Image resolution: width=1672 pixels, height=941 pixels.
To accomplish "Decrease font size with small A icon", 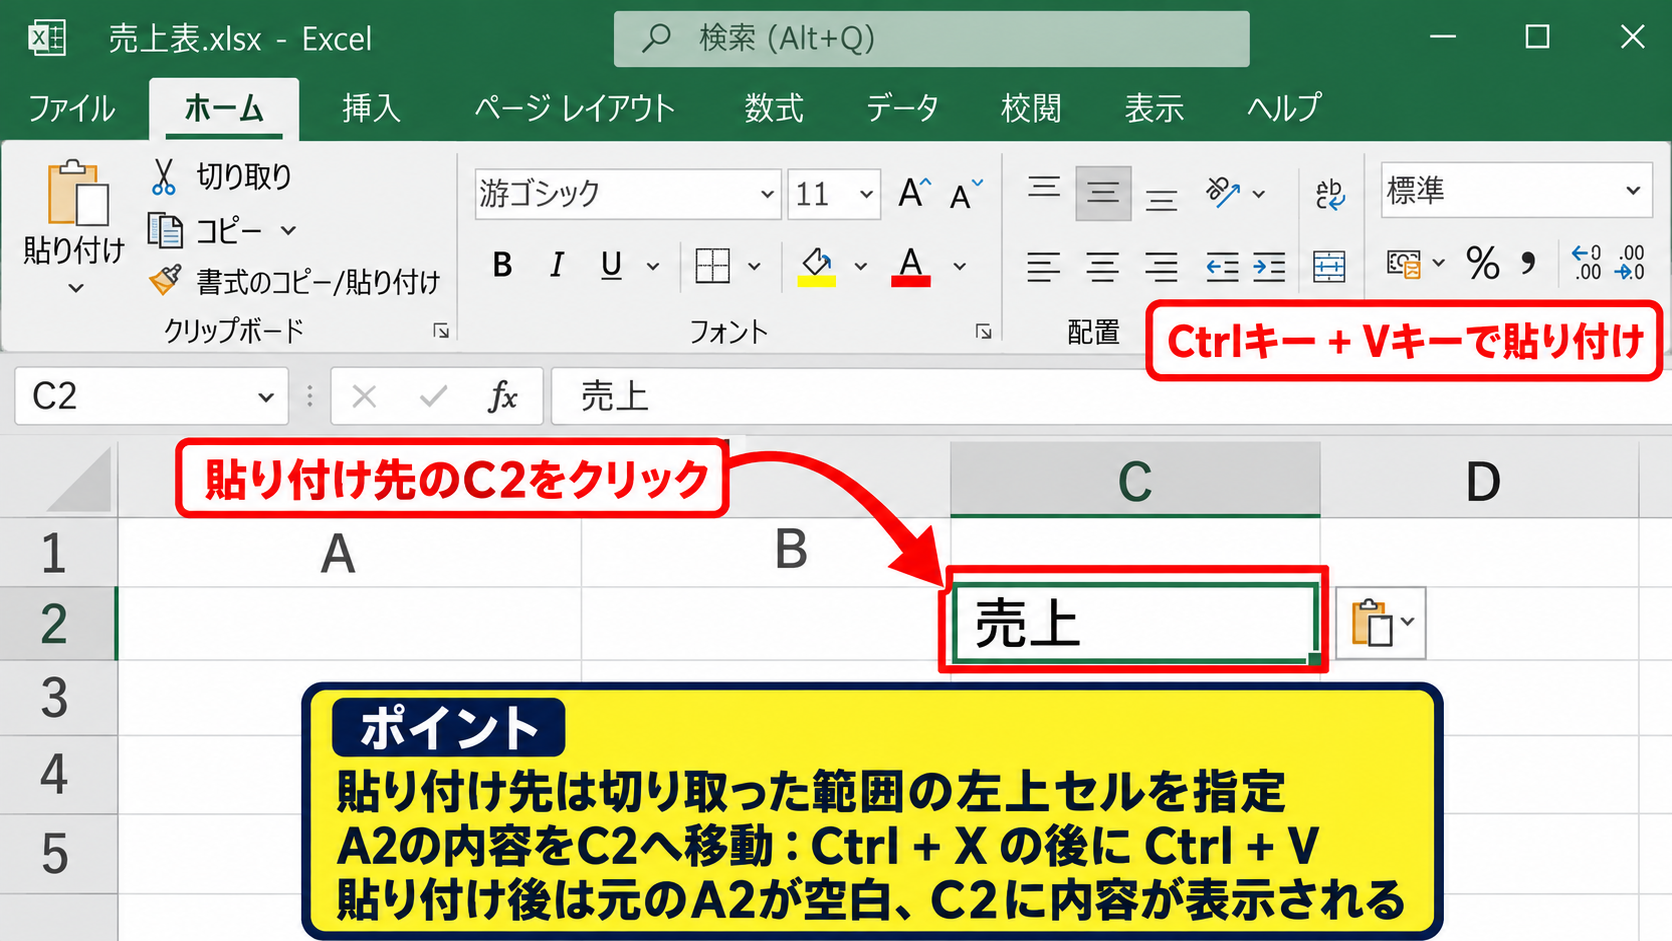I will [966, 194].
